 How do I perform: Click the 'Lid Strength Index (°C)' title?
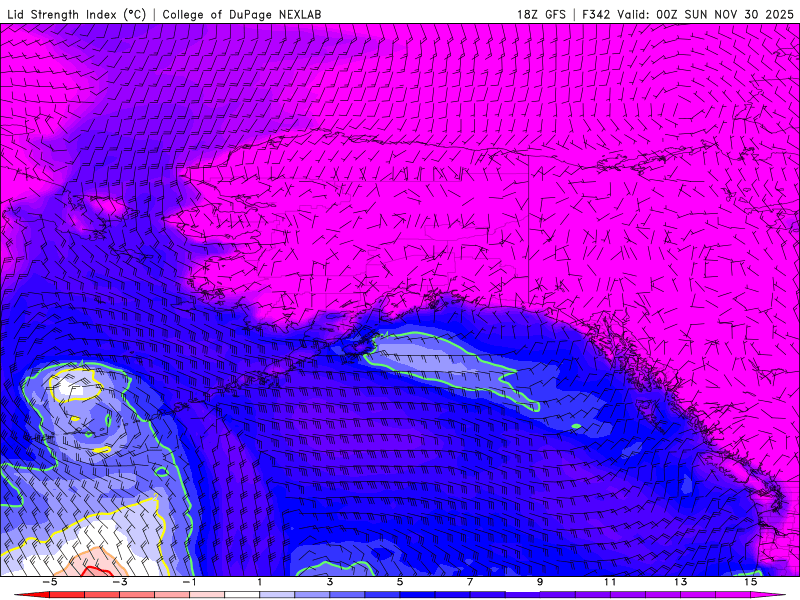tap(77, 14)
